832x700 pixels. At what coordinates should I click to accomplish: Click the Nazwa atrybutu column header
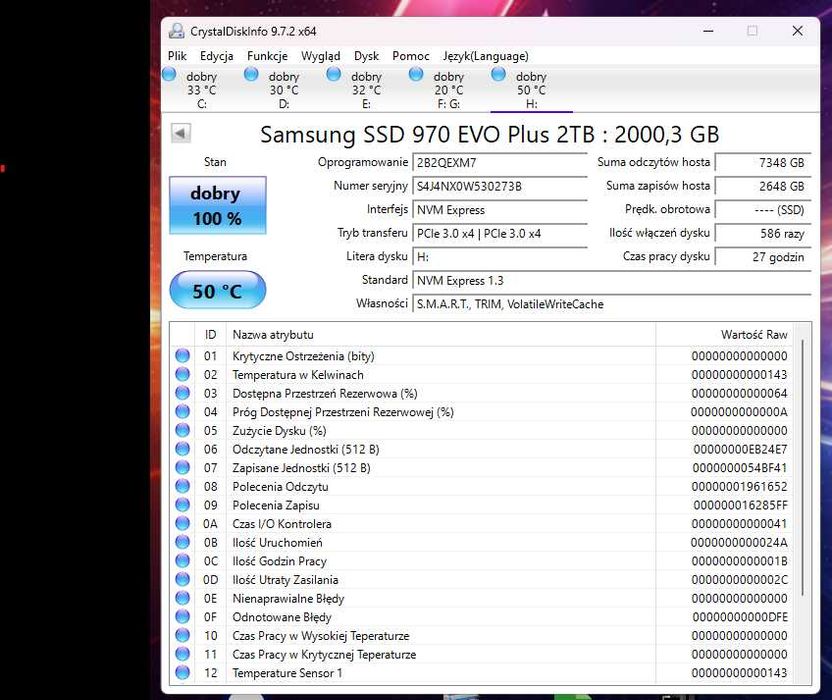point(441,335)
